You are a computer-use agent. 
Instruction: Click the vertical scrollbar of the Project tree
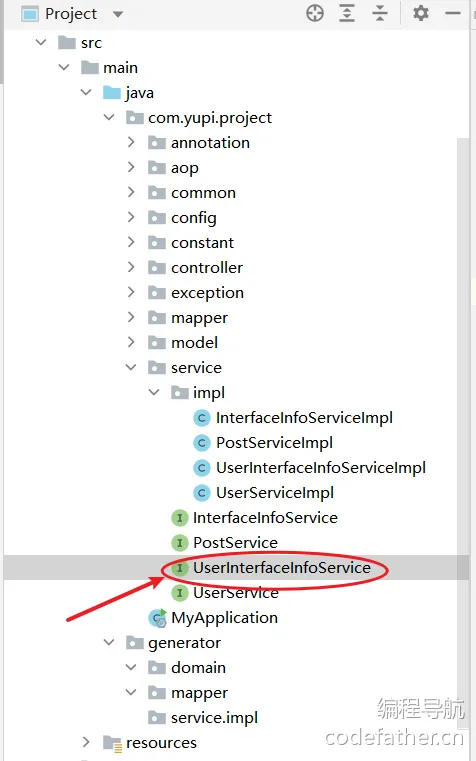[463, 432]
